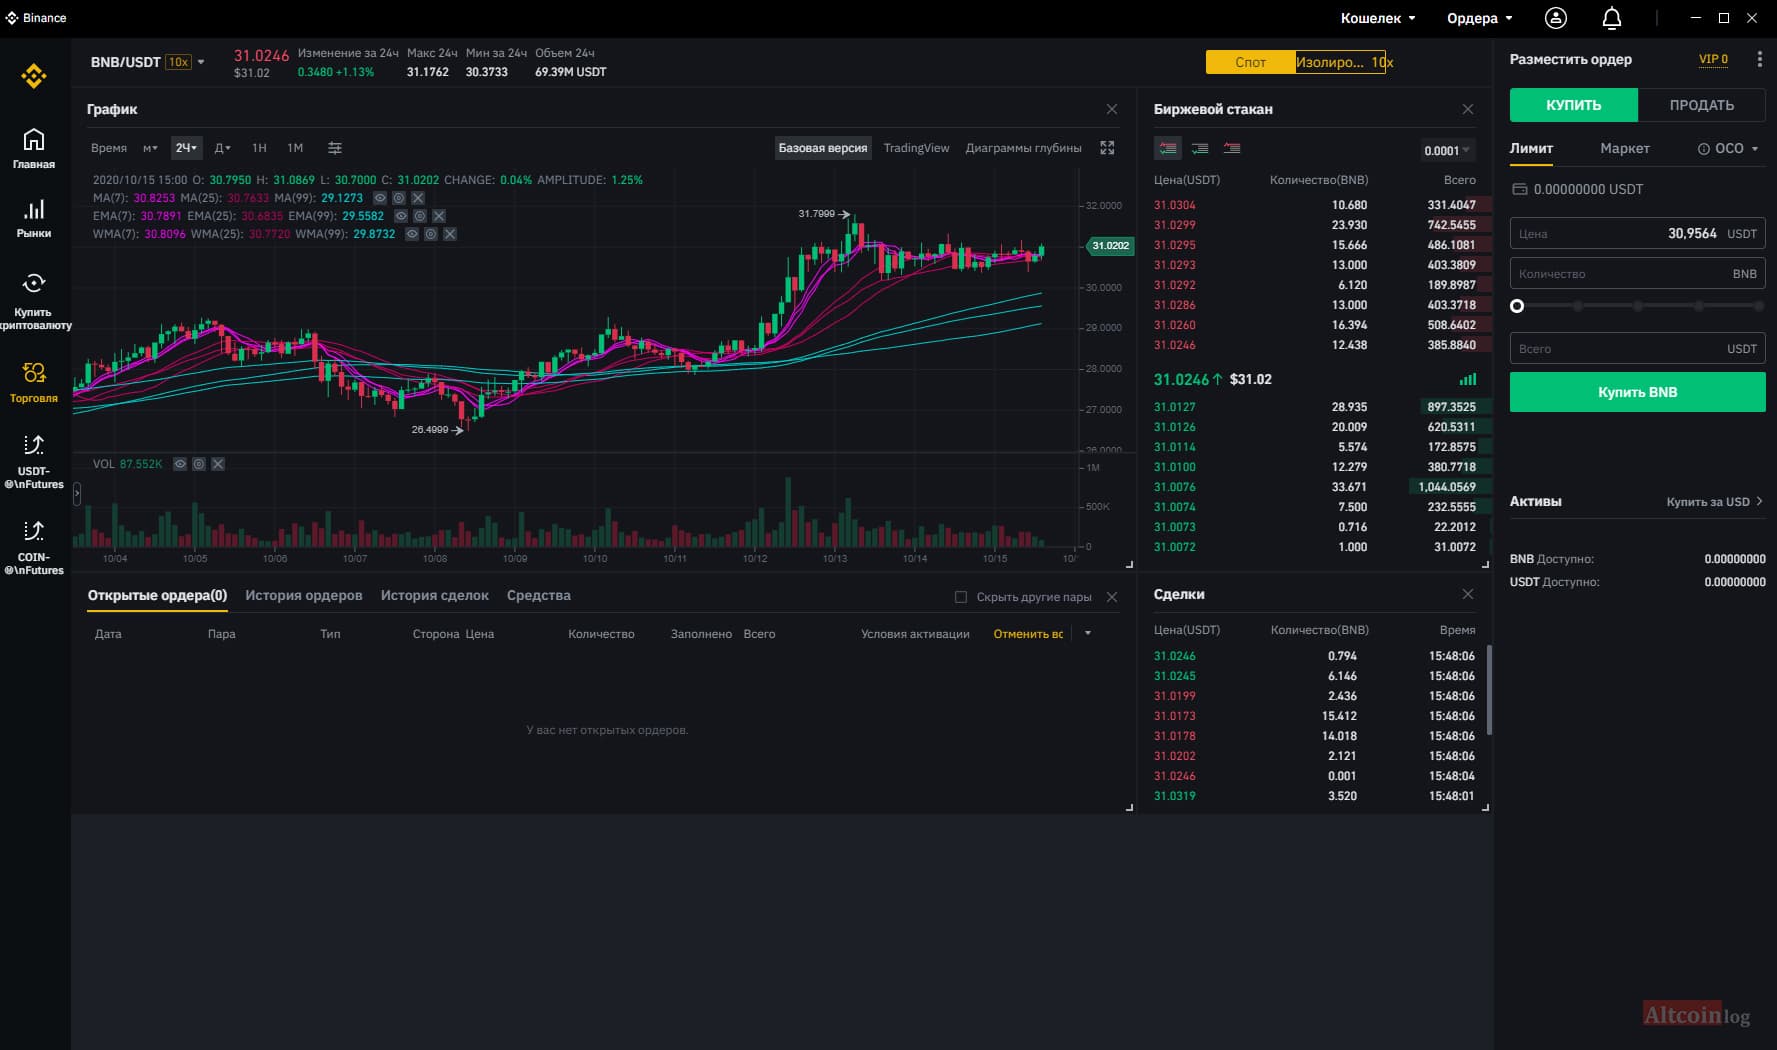The width and height of the screenshot is (1777, 1050).
Task: Follow the Купить за USD link
Action: (x=1715, y=502)
